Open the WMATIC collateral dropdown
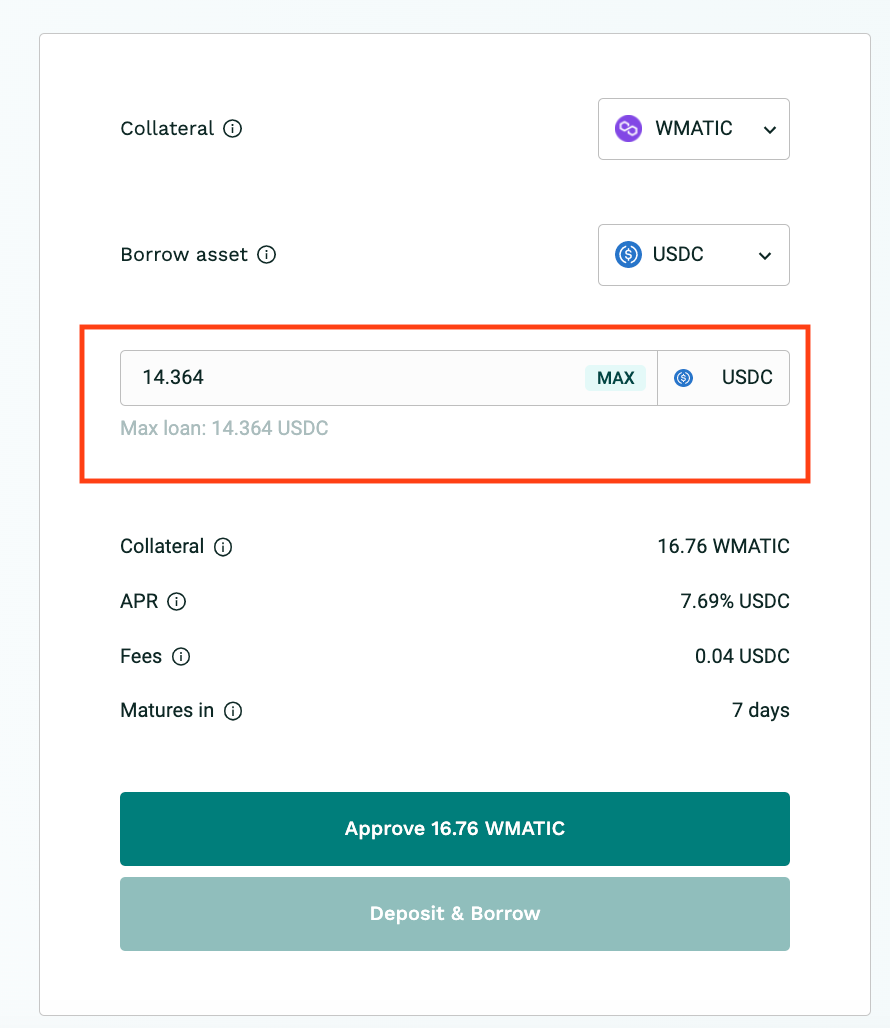The width and height of the screenshot is (890, 1028). 693,129
